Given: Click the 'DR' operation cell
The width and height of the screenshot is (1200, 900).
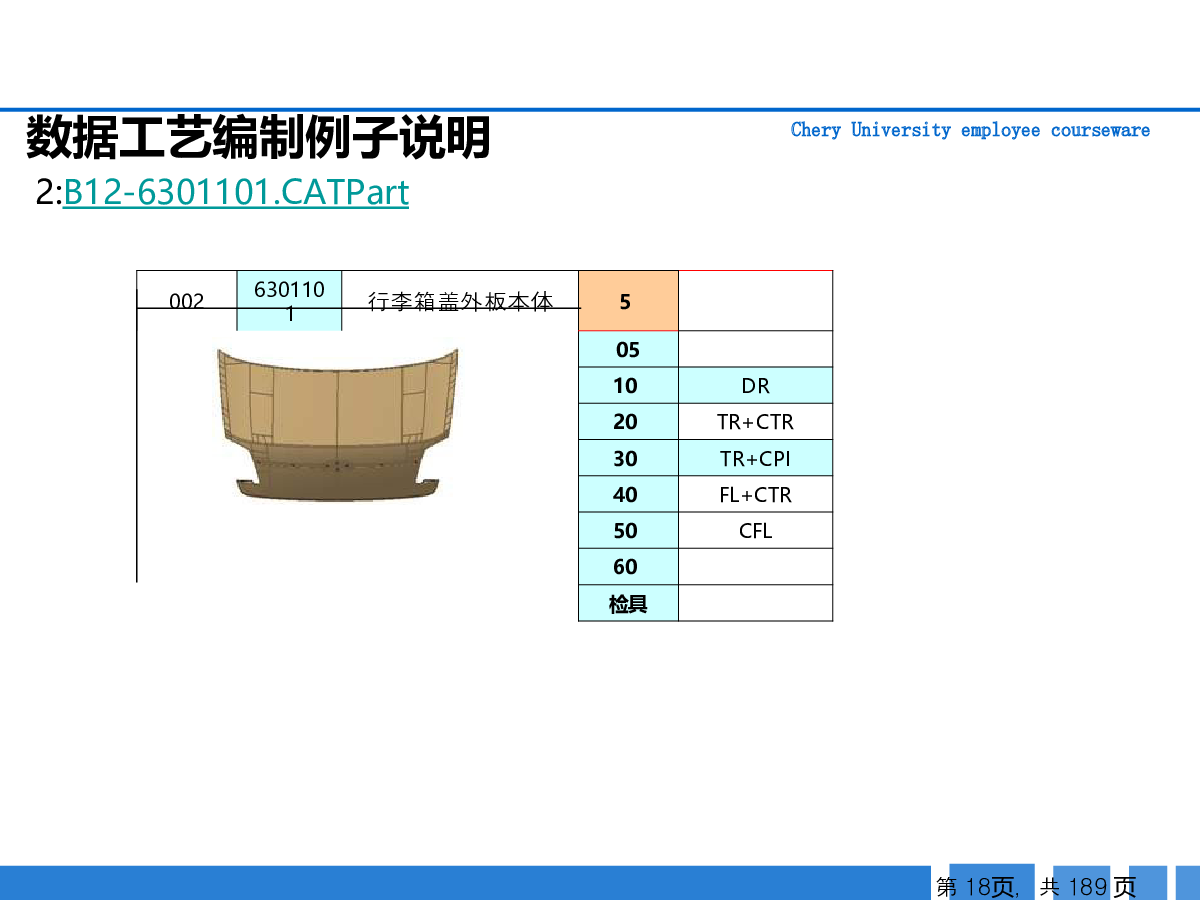Looking at the screenshot, I should [x=755, y=385].
